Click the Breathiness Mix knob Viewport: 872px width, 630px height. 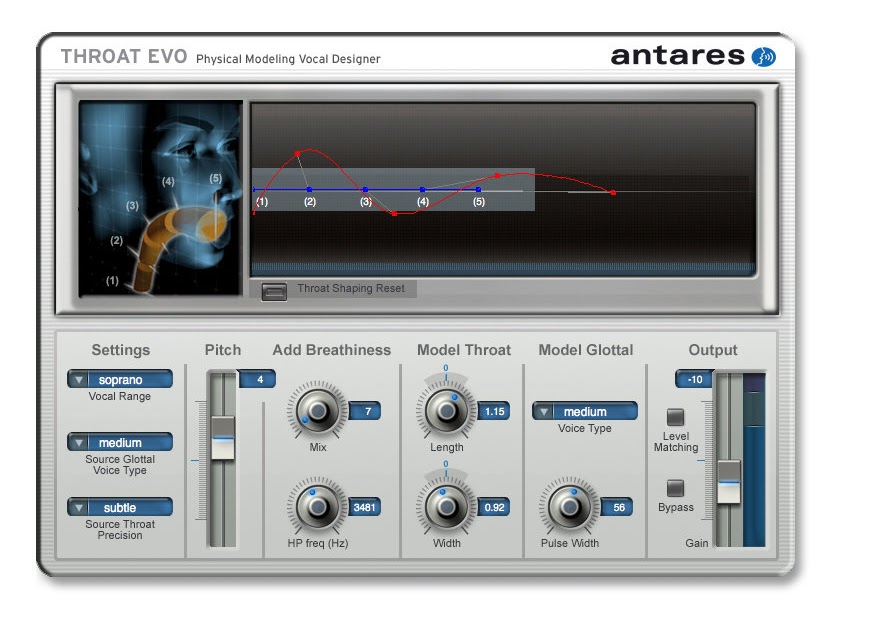[x=318, y=411]
